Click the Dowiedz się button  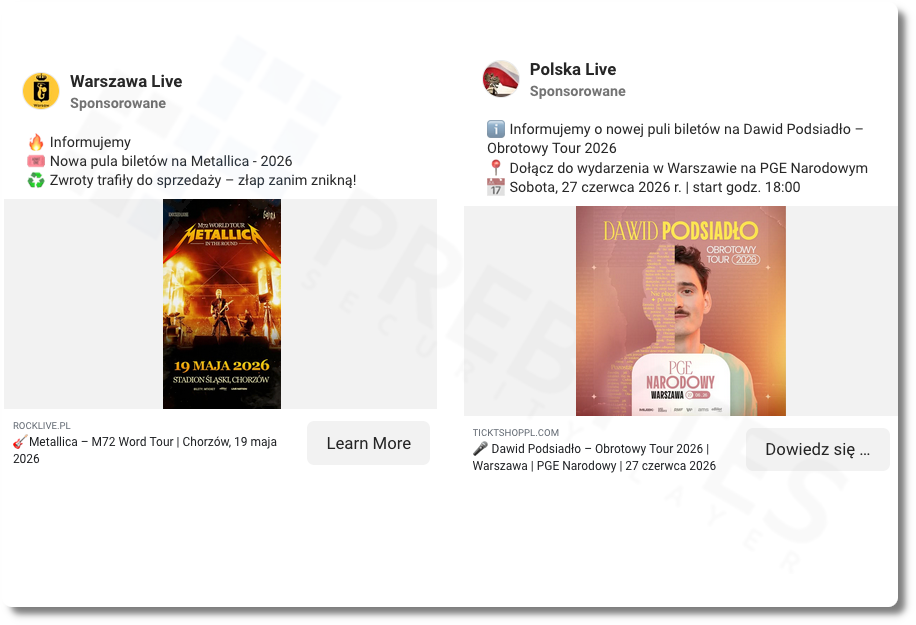pyautogui.click(x=818, y=450)
